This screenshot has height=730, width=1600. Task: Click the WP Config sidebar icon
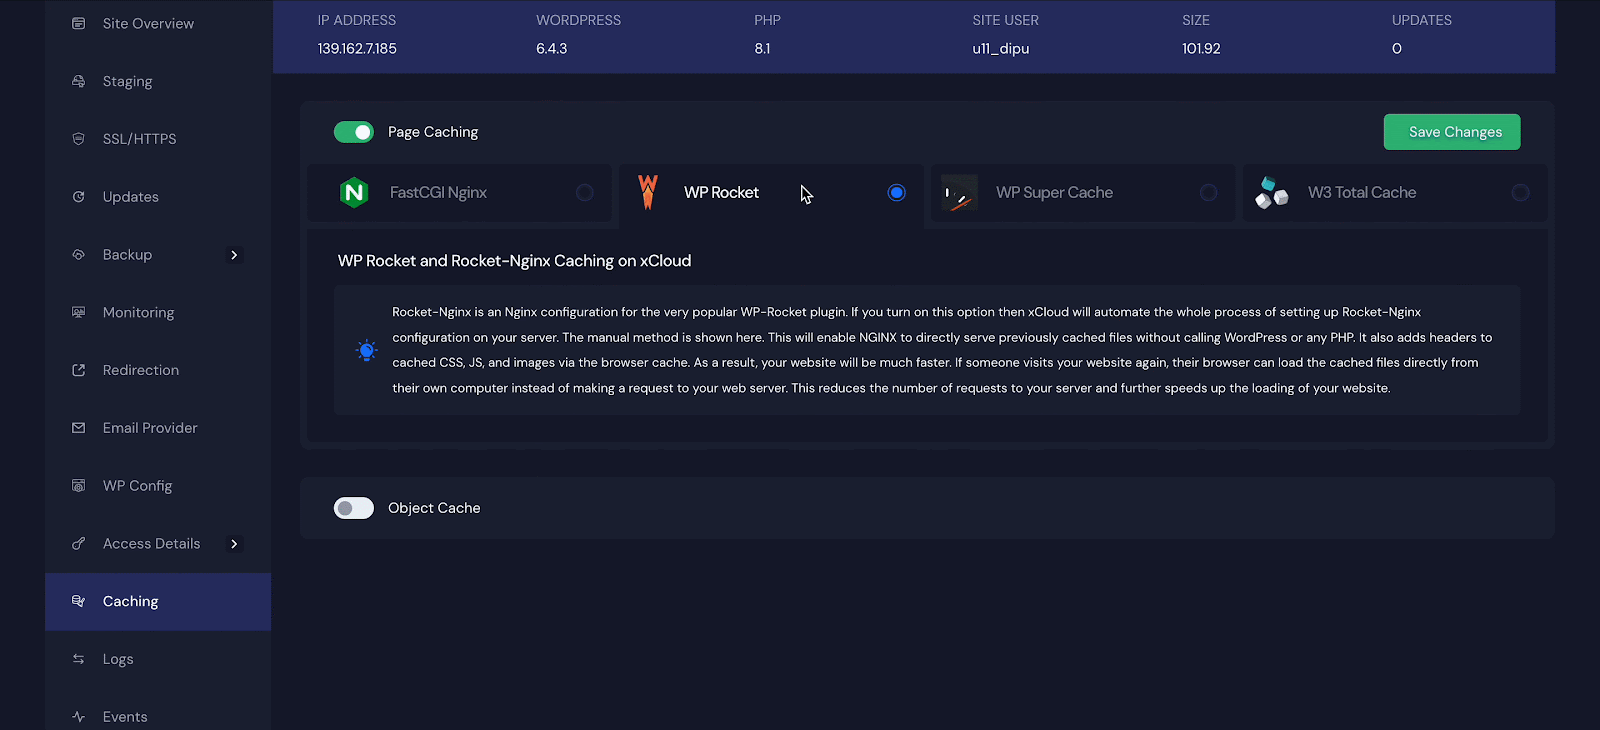coord(79,486)
